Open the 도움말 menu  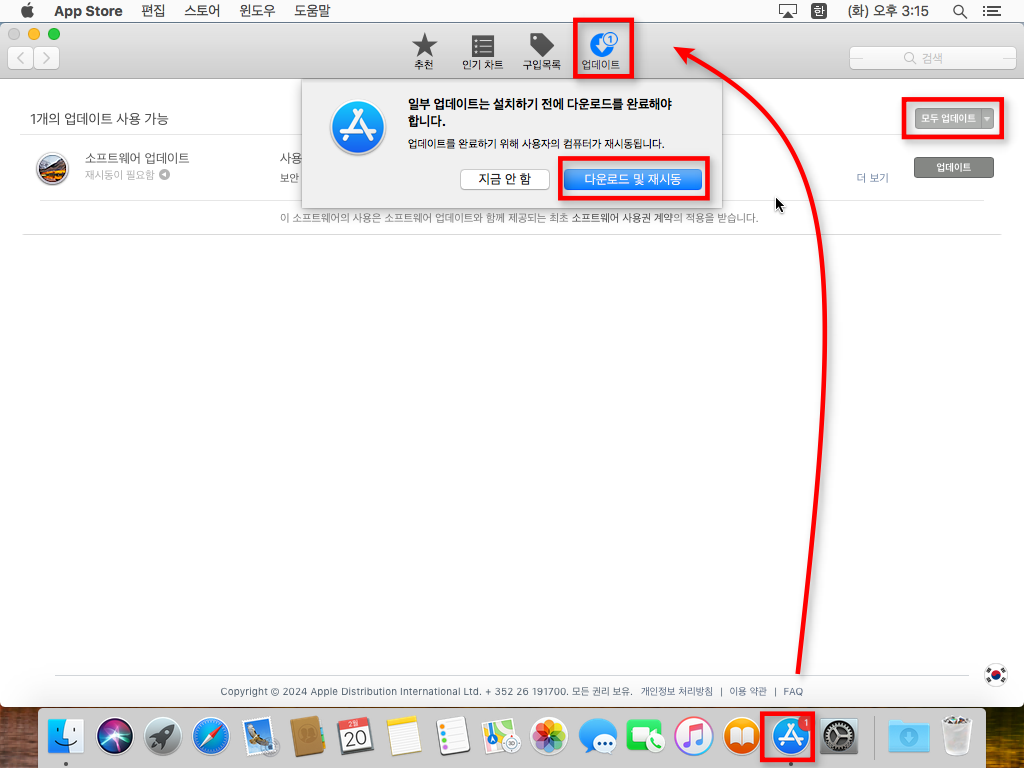(x=312, y=10)
